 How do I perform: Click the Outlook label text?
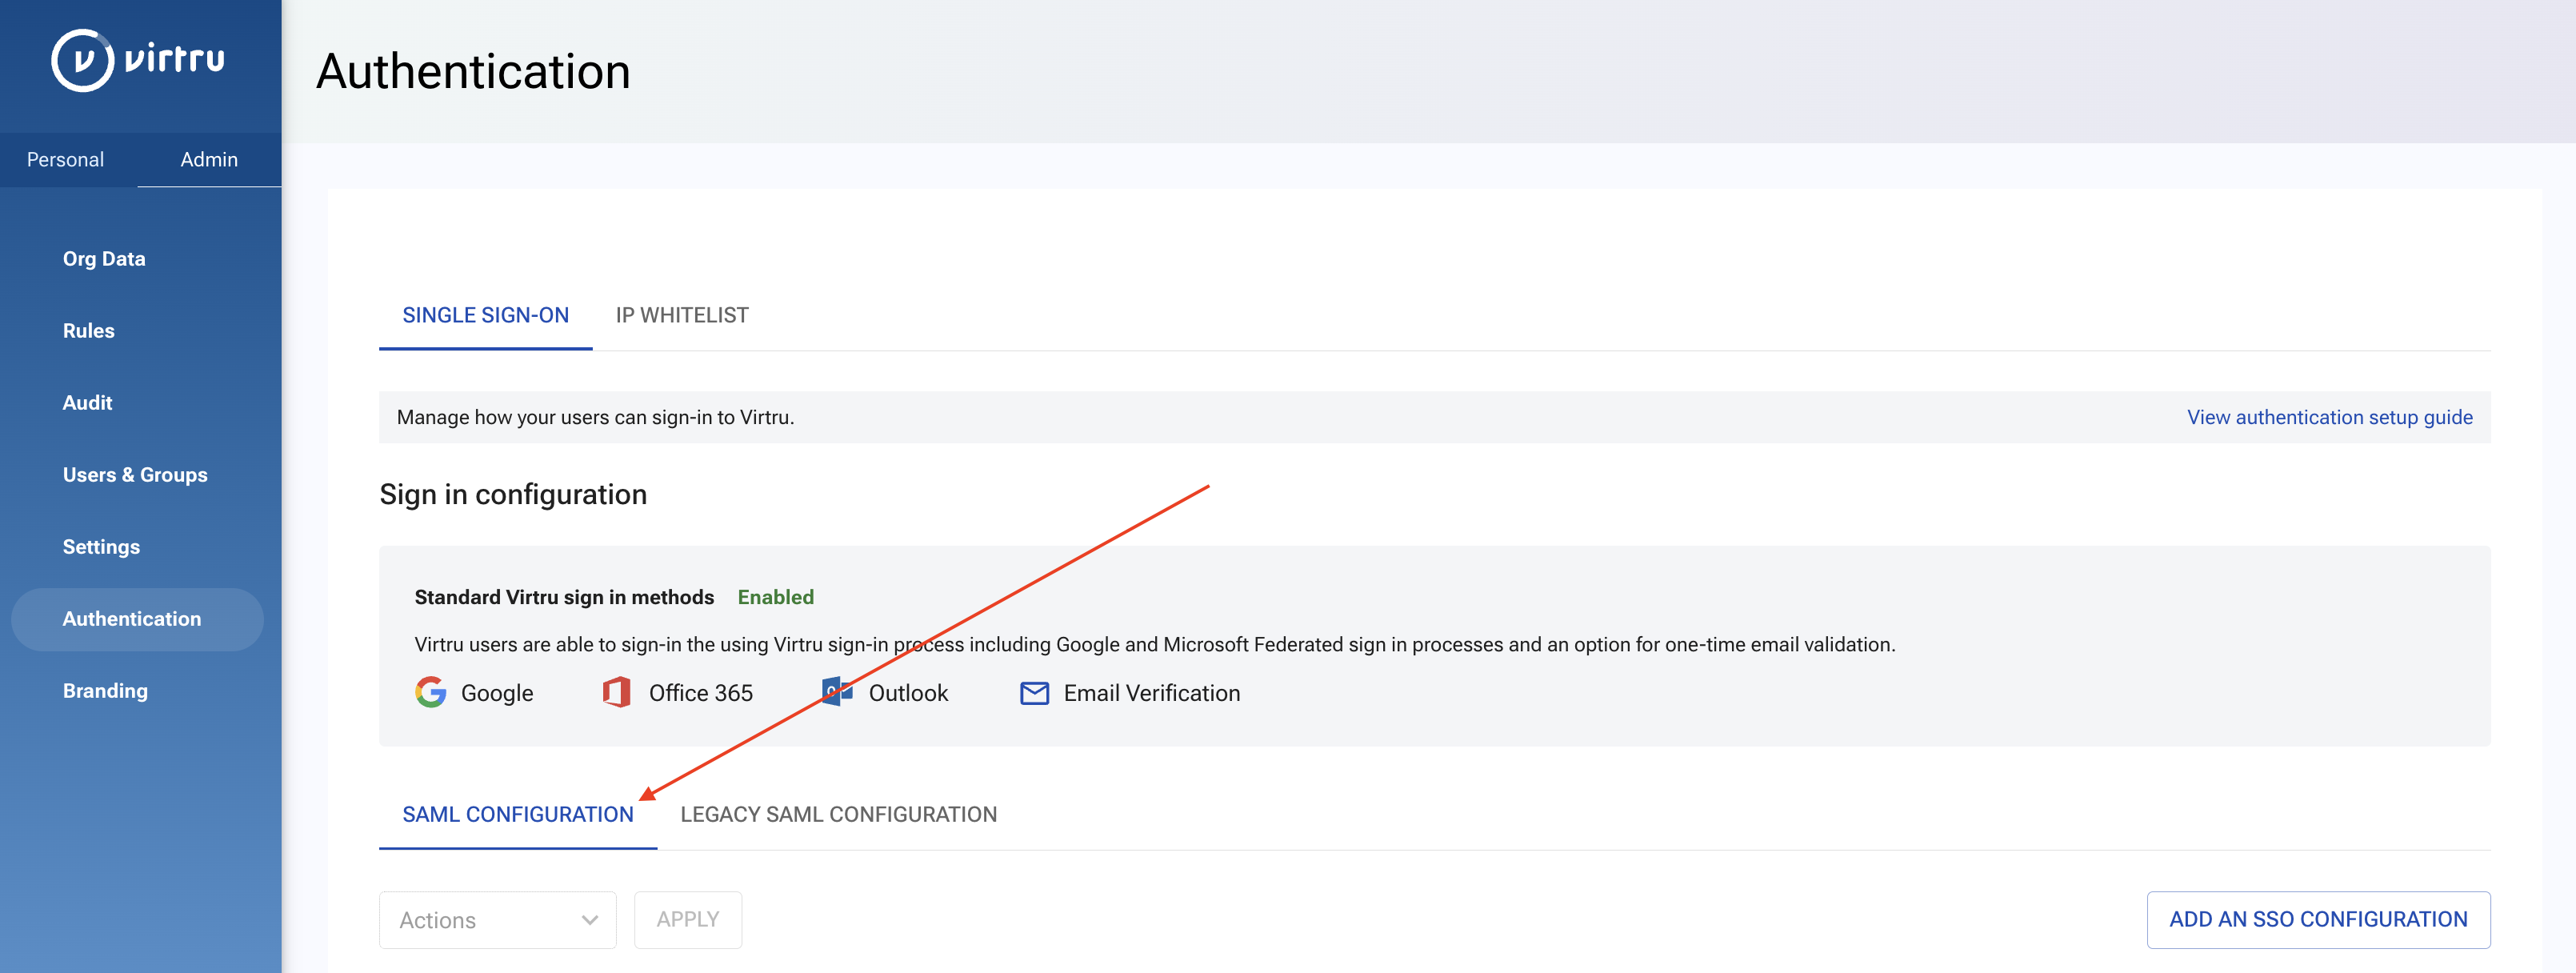[908, 693]
